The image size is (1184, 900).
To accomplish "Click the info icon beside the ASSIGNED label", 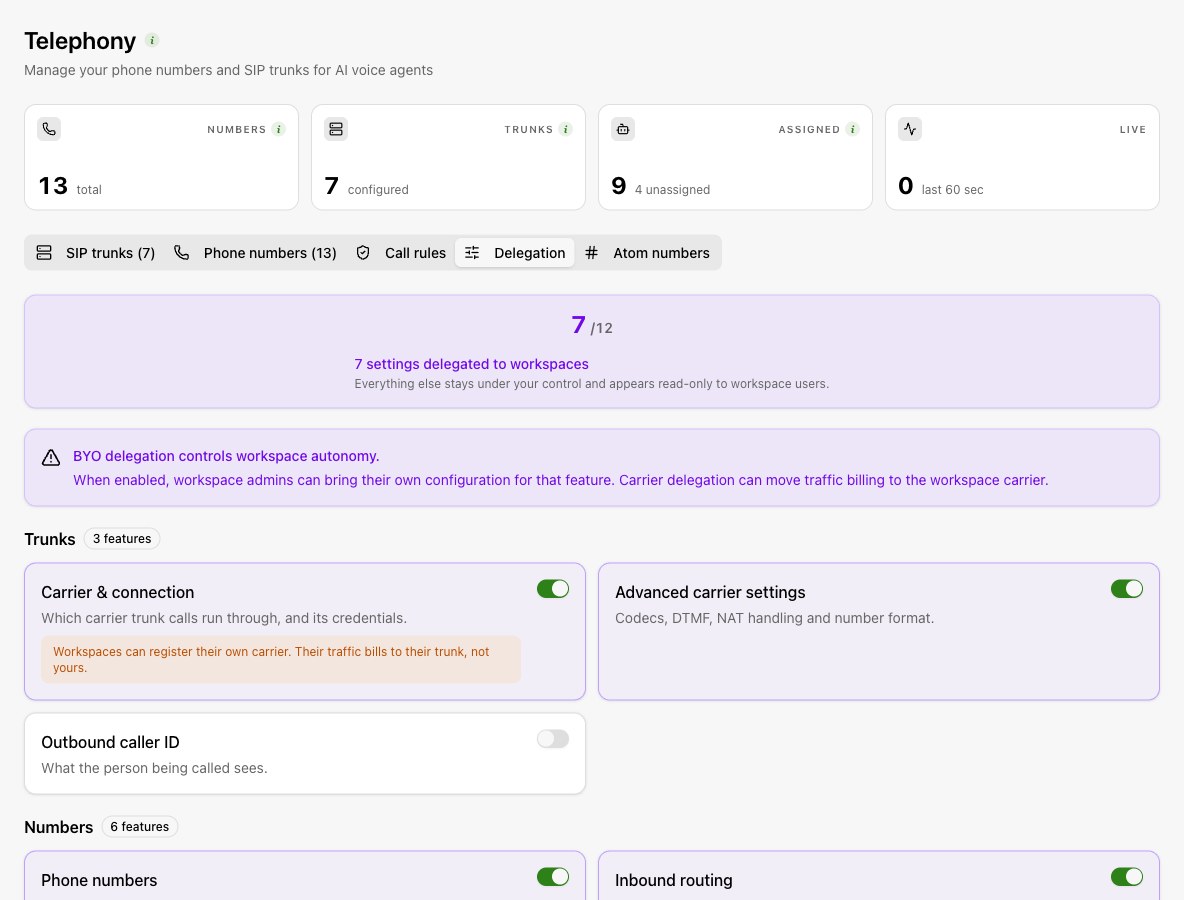I will point(853,129).
